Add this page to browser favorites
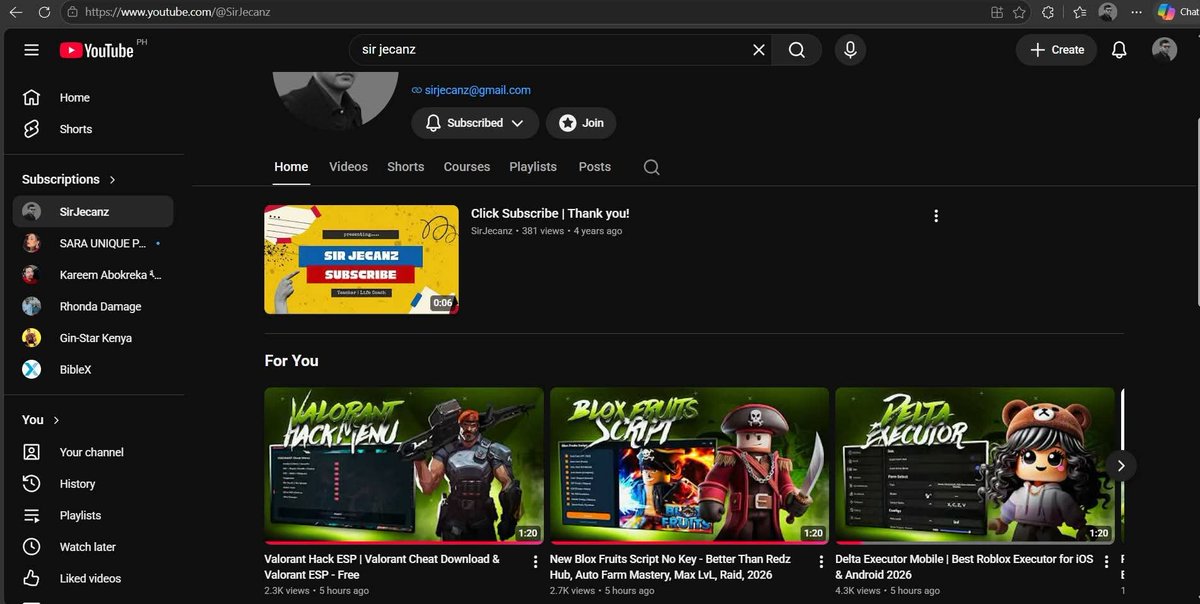The image size is (1200, 604). coord(1019,12)
